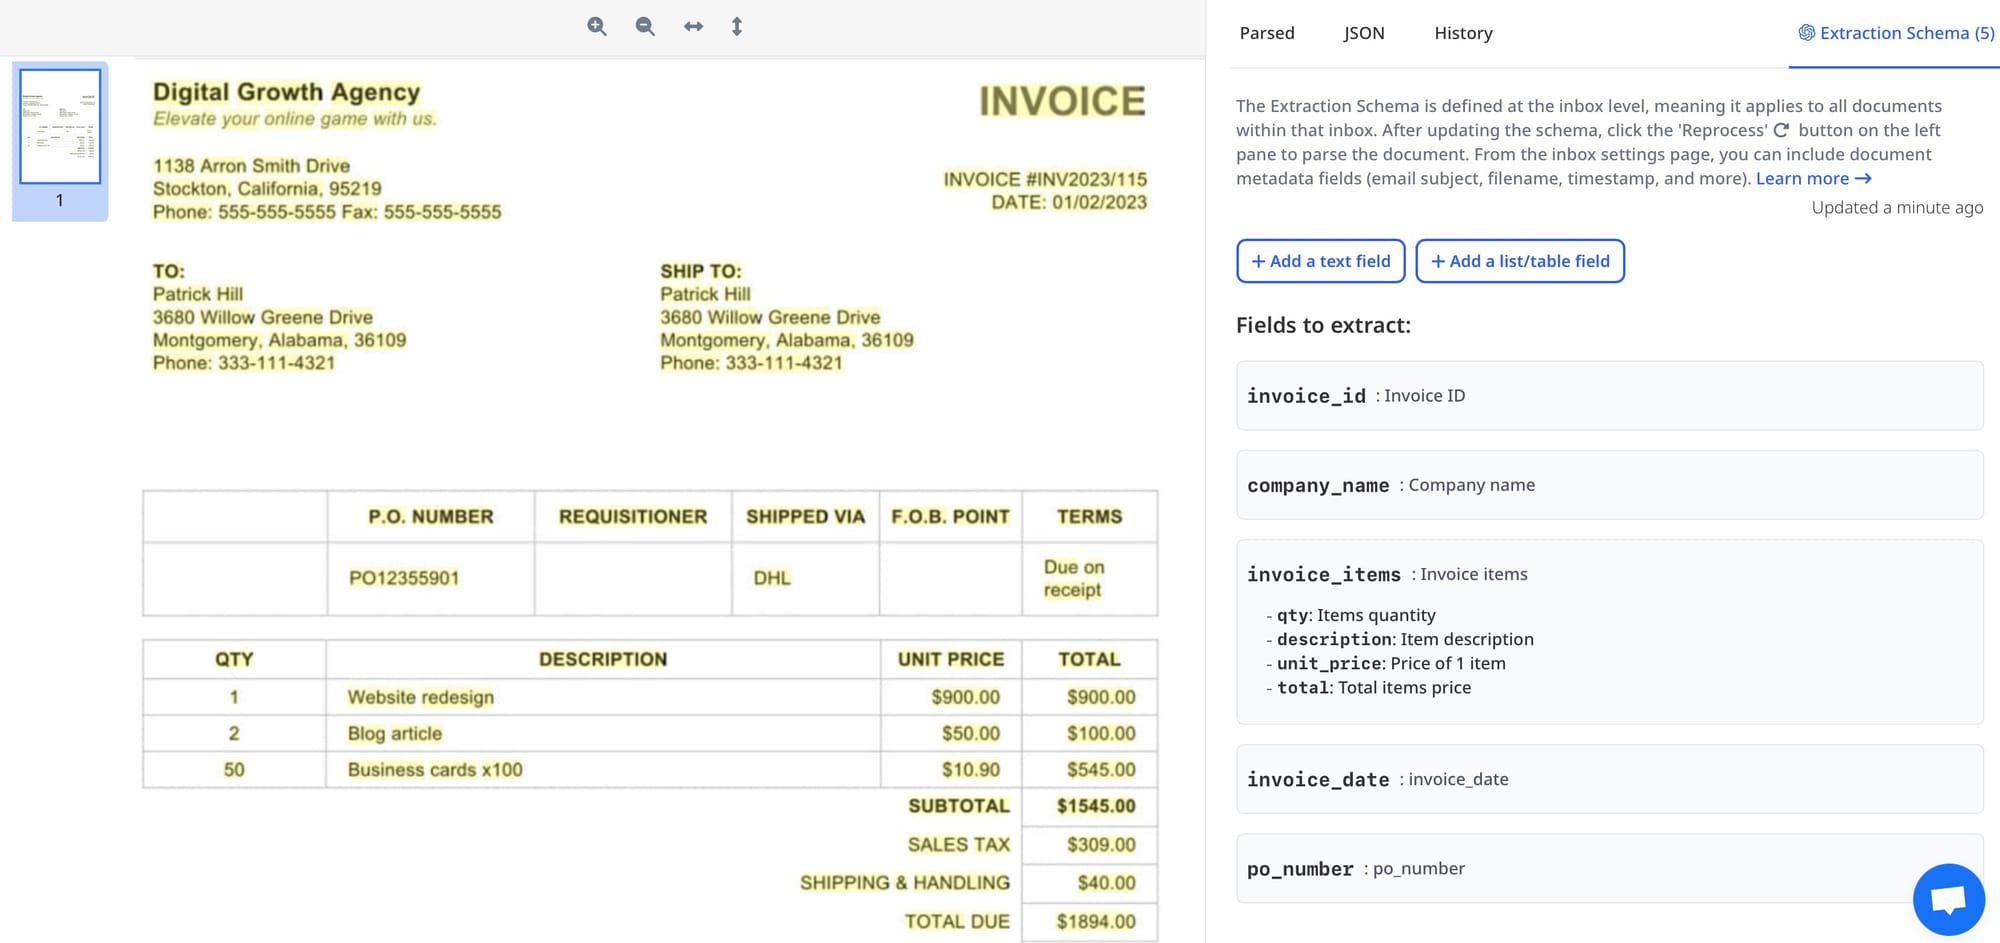Select the page 1 thumbnail
Image resolution: width=2000 pixels, height=943 pixels.
[60, 127]
